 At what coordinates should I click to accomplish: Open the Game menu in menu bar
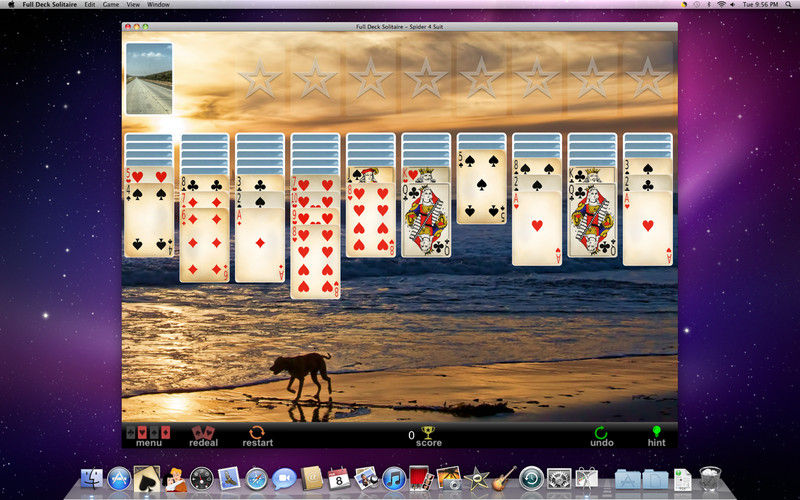coord(111,5)
